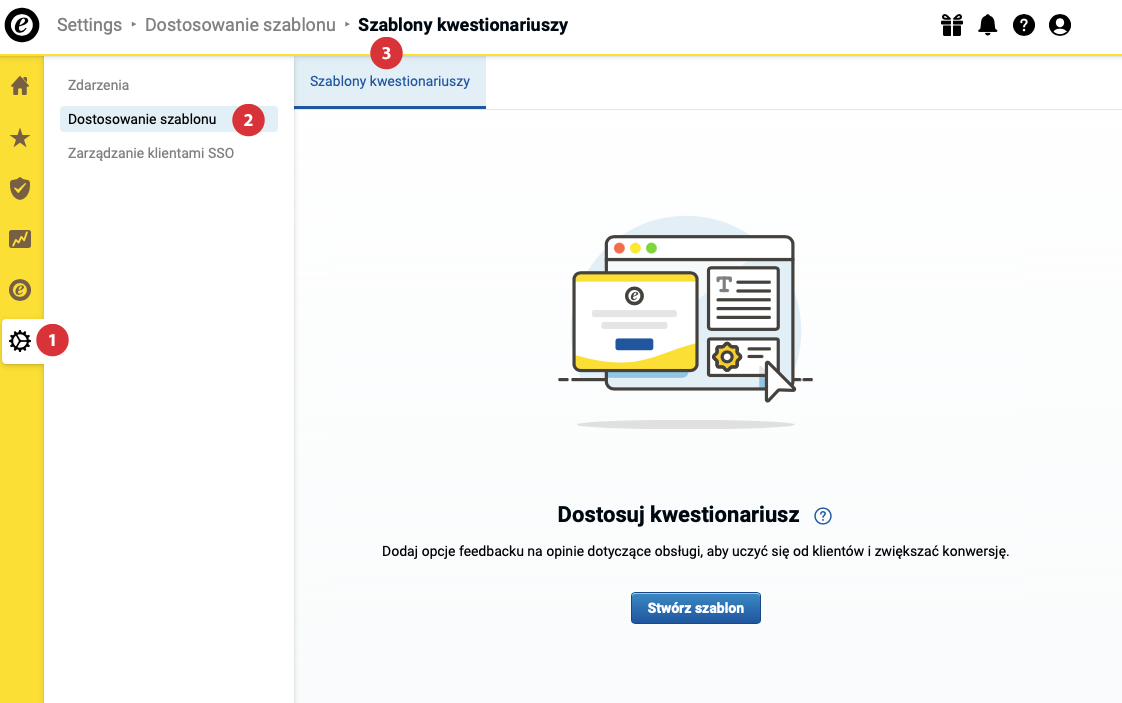Open the analytics chart sidebar icon
The image size is (1122, 703).
click(20, 239)
